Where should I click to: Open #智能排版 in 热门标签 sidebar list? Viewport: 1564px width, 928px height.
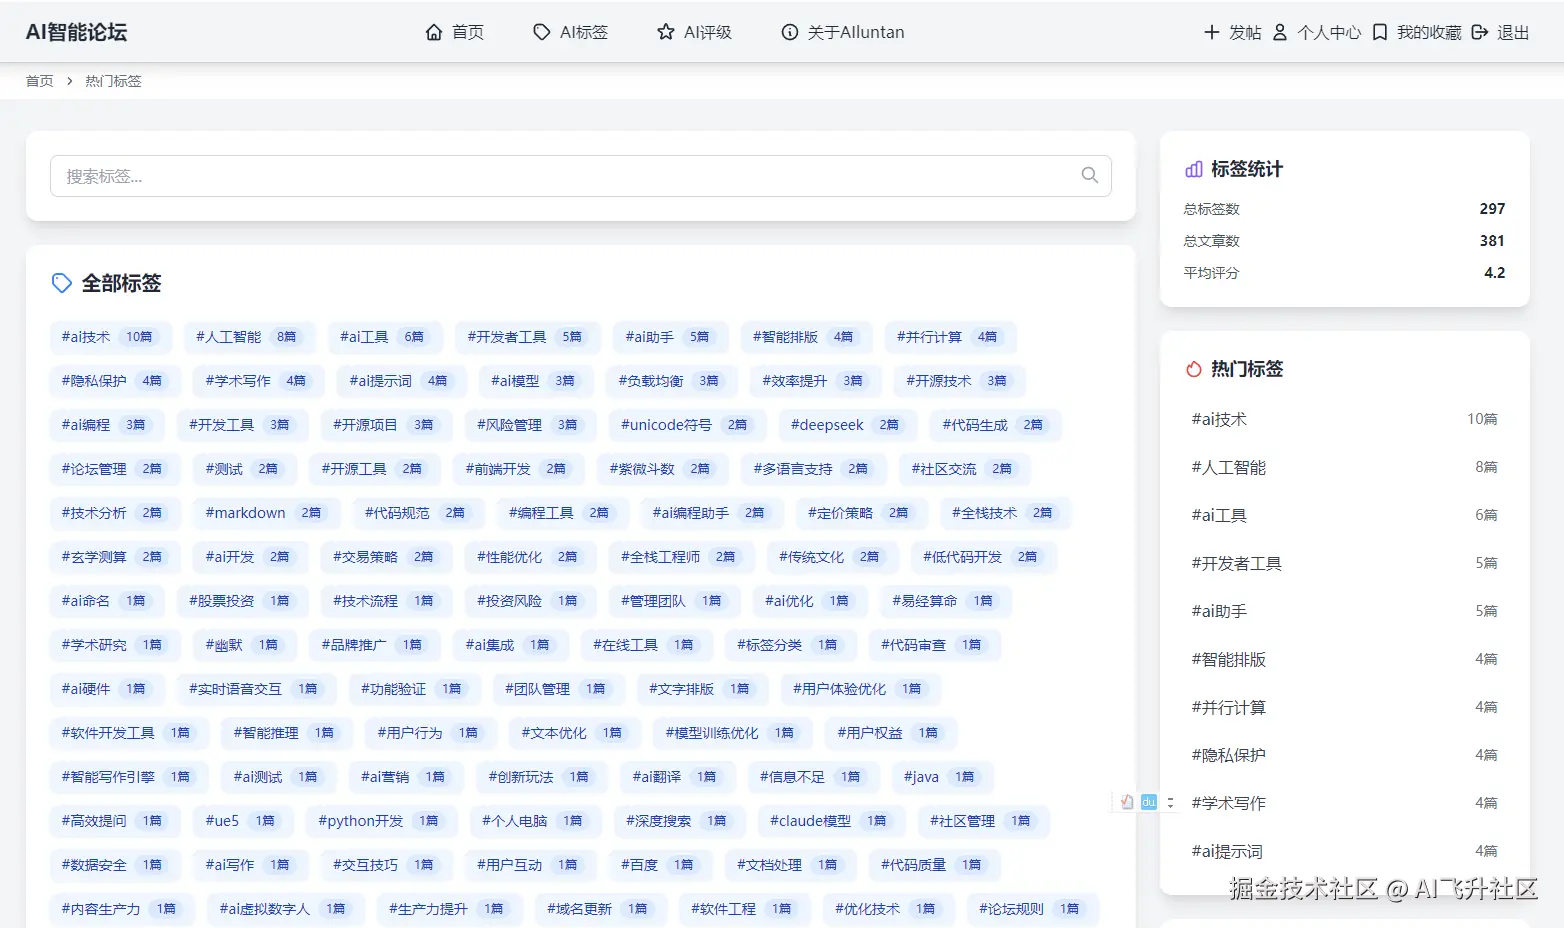1344,659
